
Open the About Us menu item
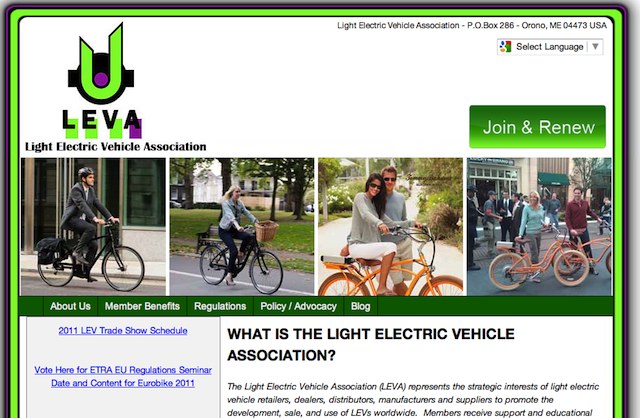(70, 306)
